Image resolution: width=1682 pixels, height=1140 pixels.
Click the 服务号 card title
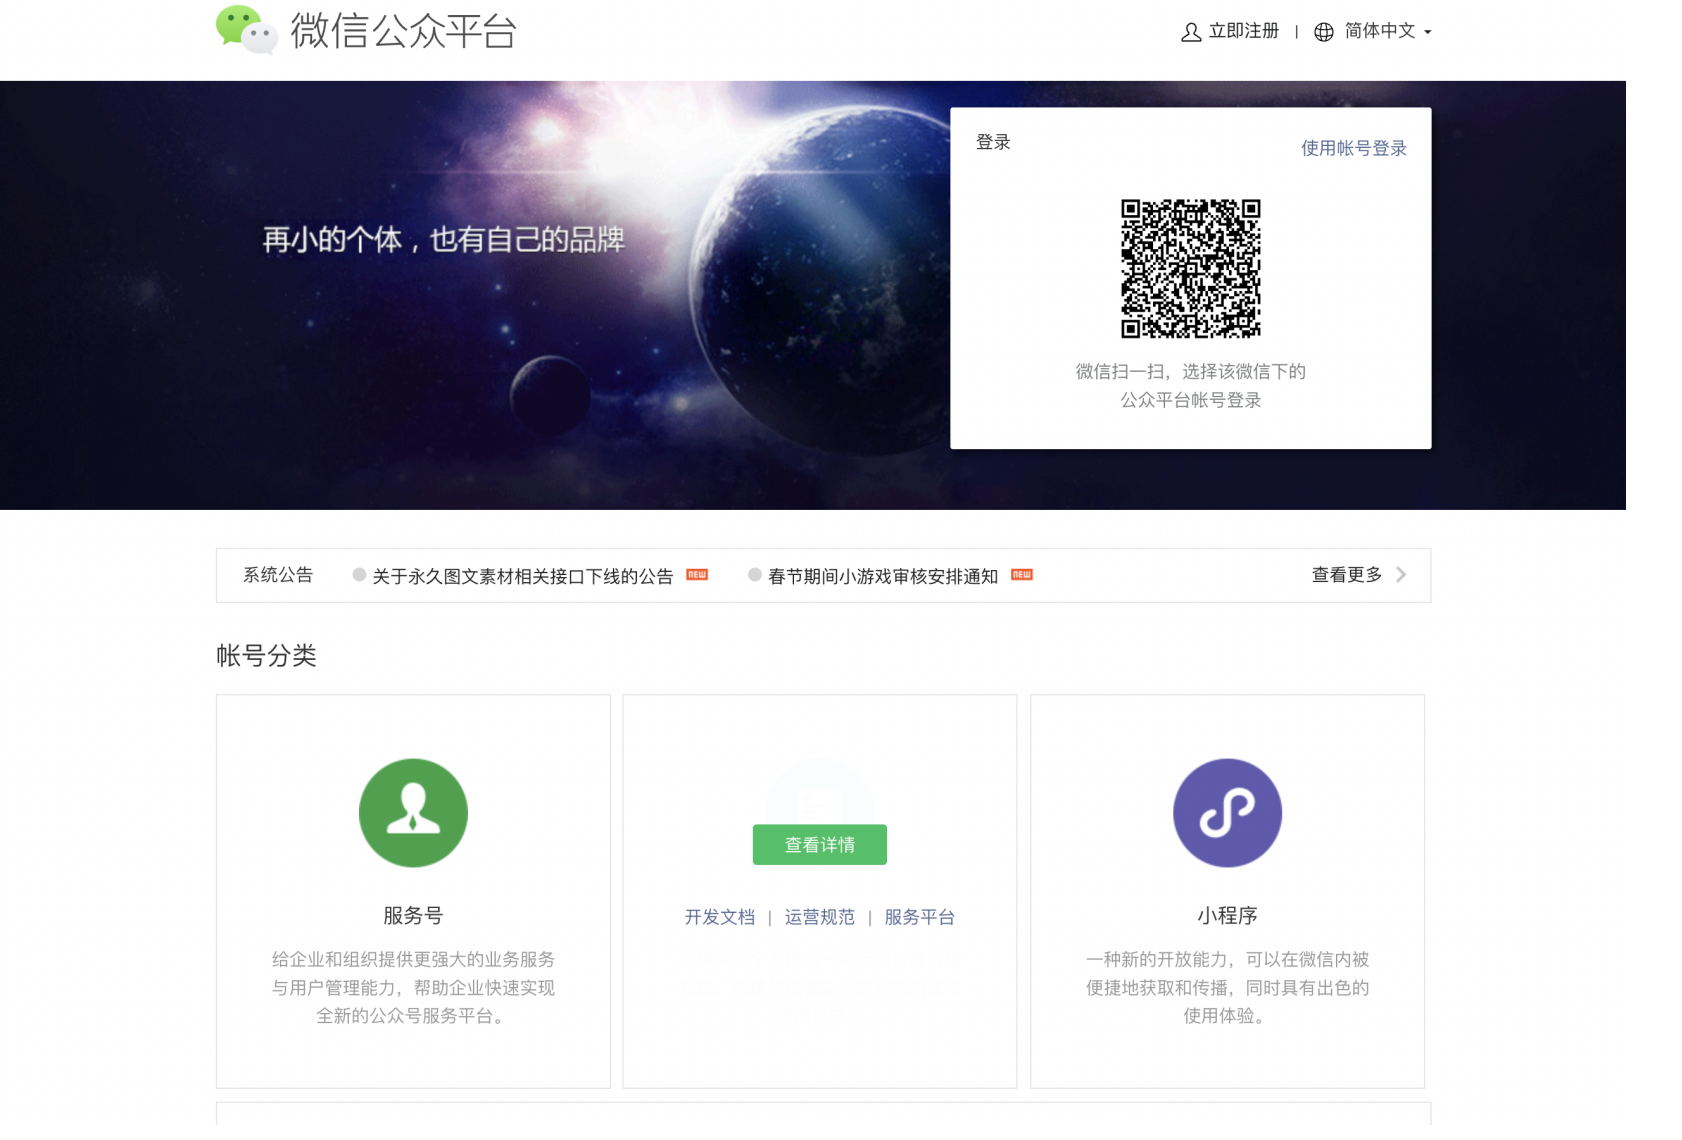[413, 915]
